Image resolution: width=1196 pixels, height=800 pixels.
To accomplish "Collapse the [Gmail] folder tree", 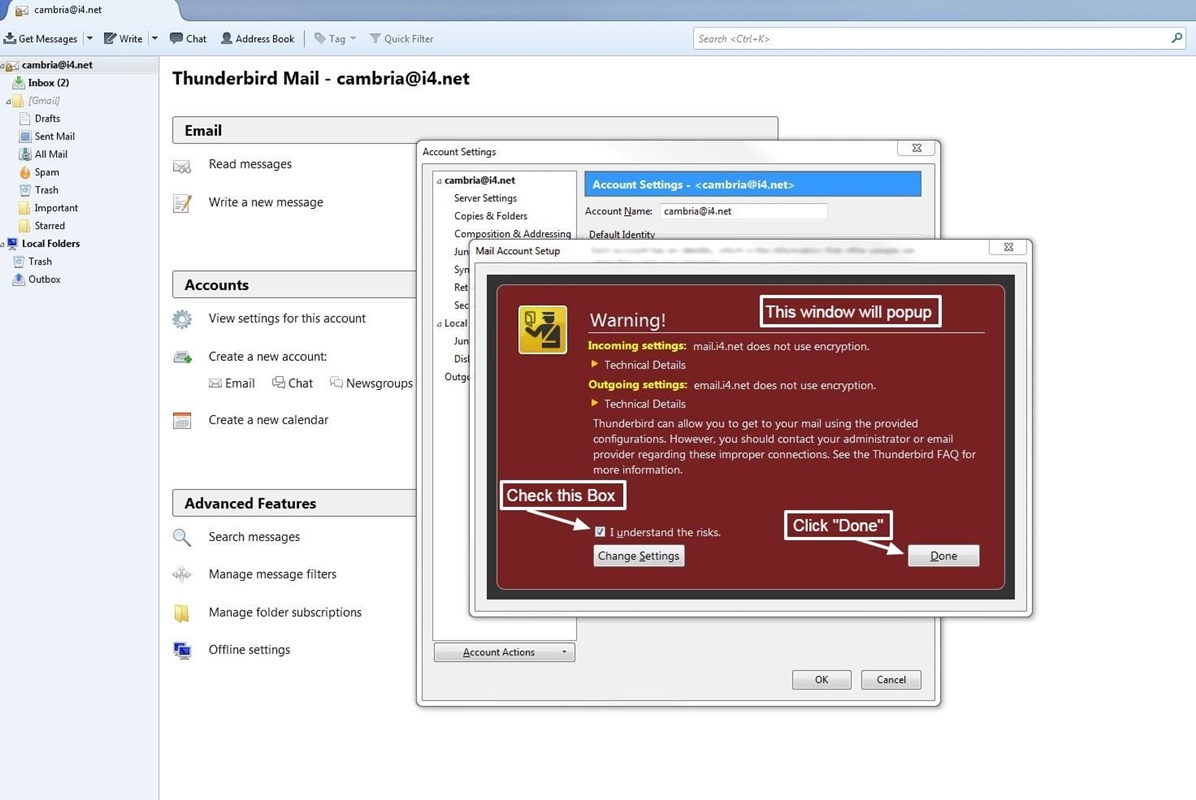I will pyautogui.click(x=8, y=101).
